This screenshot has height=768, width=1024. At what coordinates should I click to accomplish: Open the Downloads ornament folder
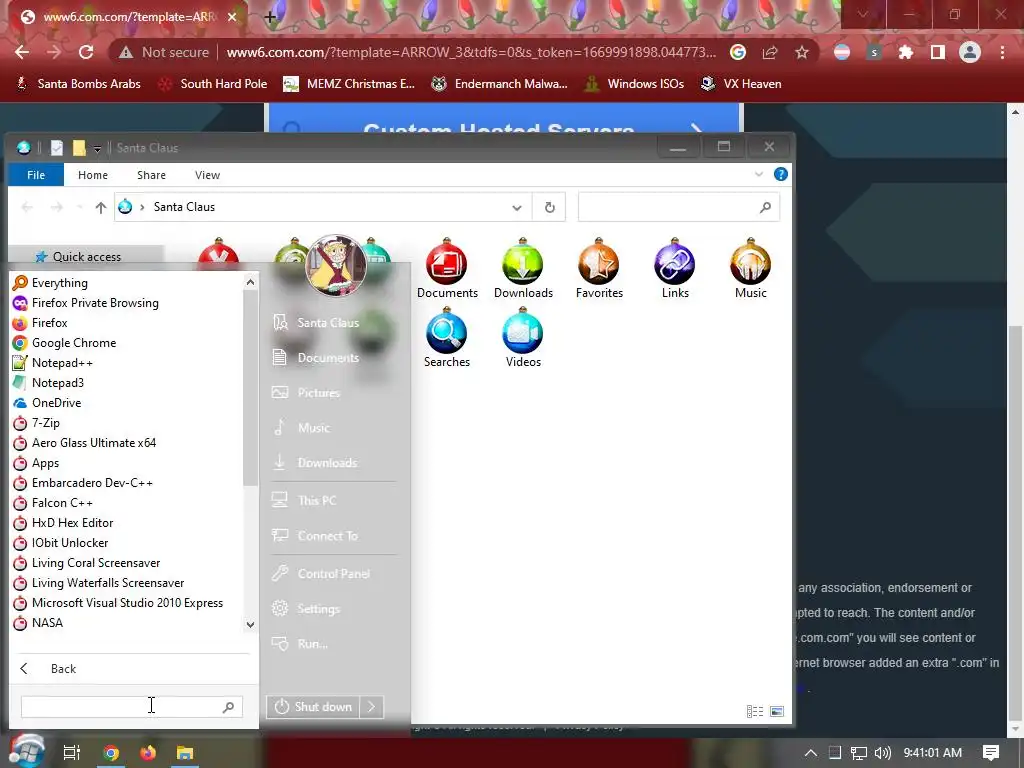[523, 268]
